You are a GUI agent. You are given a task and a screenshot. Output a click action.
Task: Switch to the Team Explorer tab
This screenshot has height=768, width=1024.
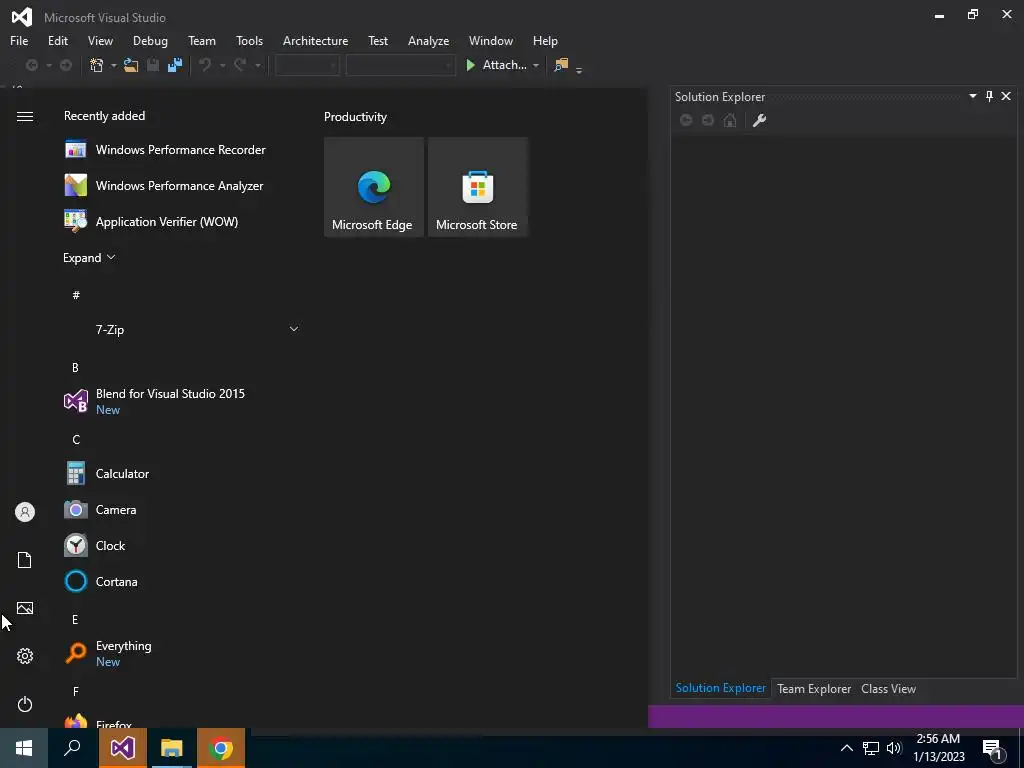tap(814, 688)
